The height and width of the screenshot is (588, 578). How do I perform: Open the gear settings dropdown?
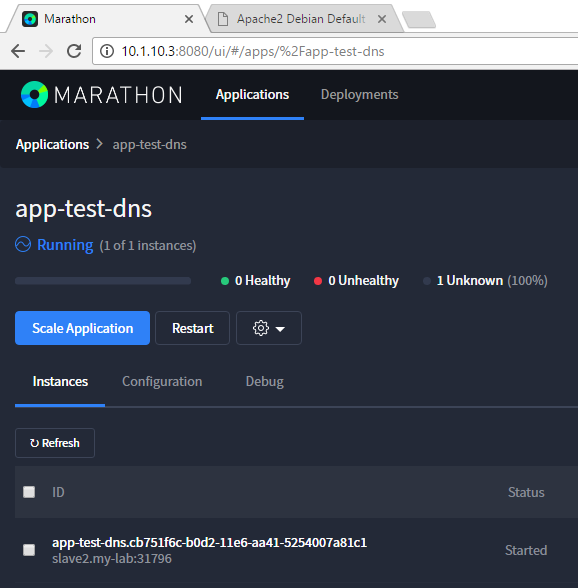coord(269,328)
